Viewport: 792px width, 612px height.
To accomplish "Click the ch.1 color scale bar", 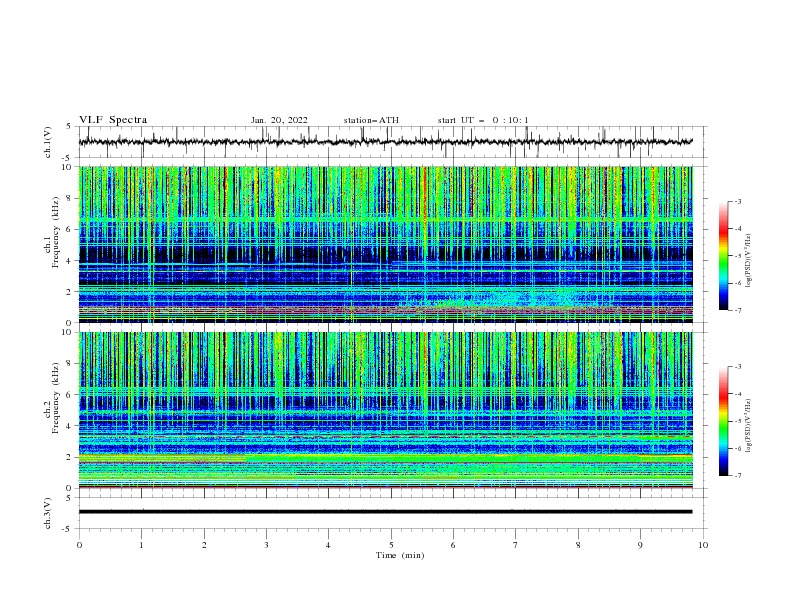I will tap(723, 256).
